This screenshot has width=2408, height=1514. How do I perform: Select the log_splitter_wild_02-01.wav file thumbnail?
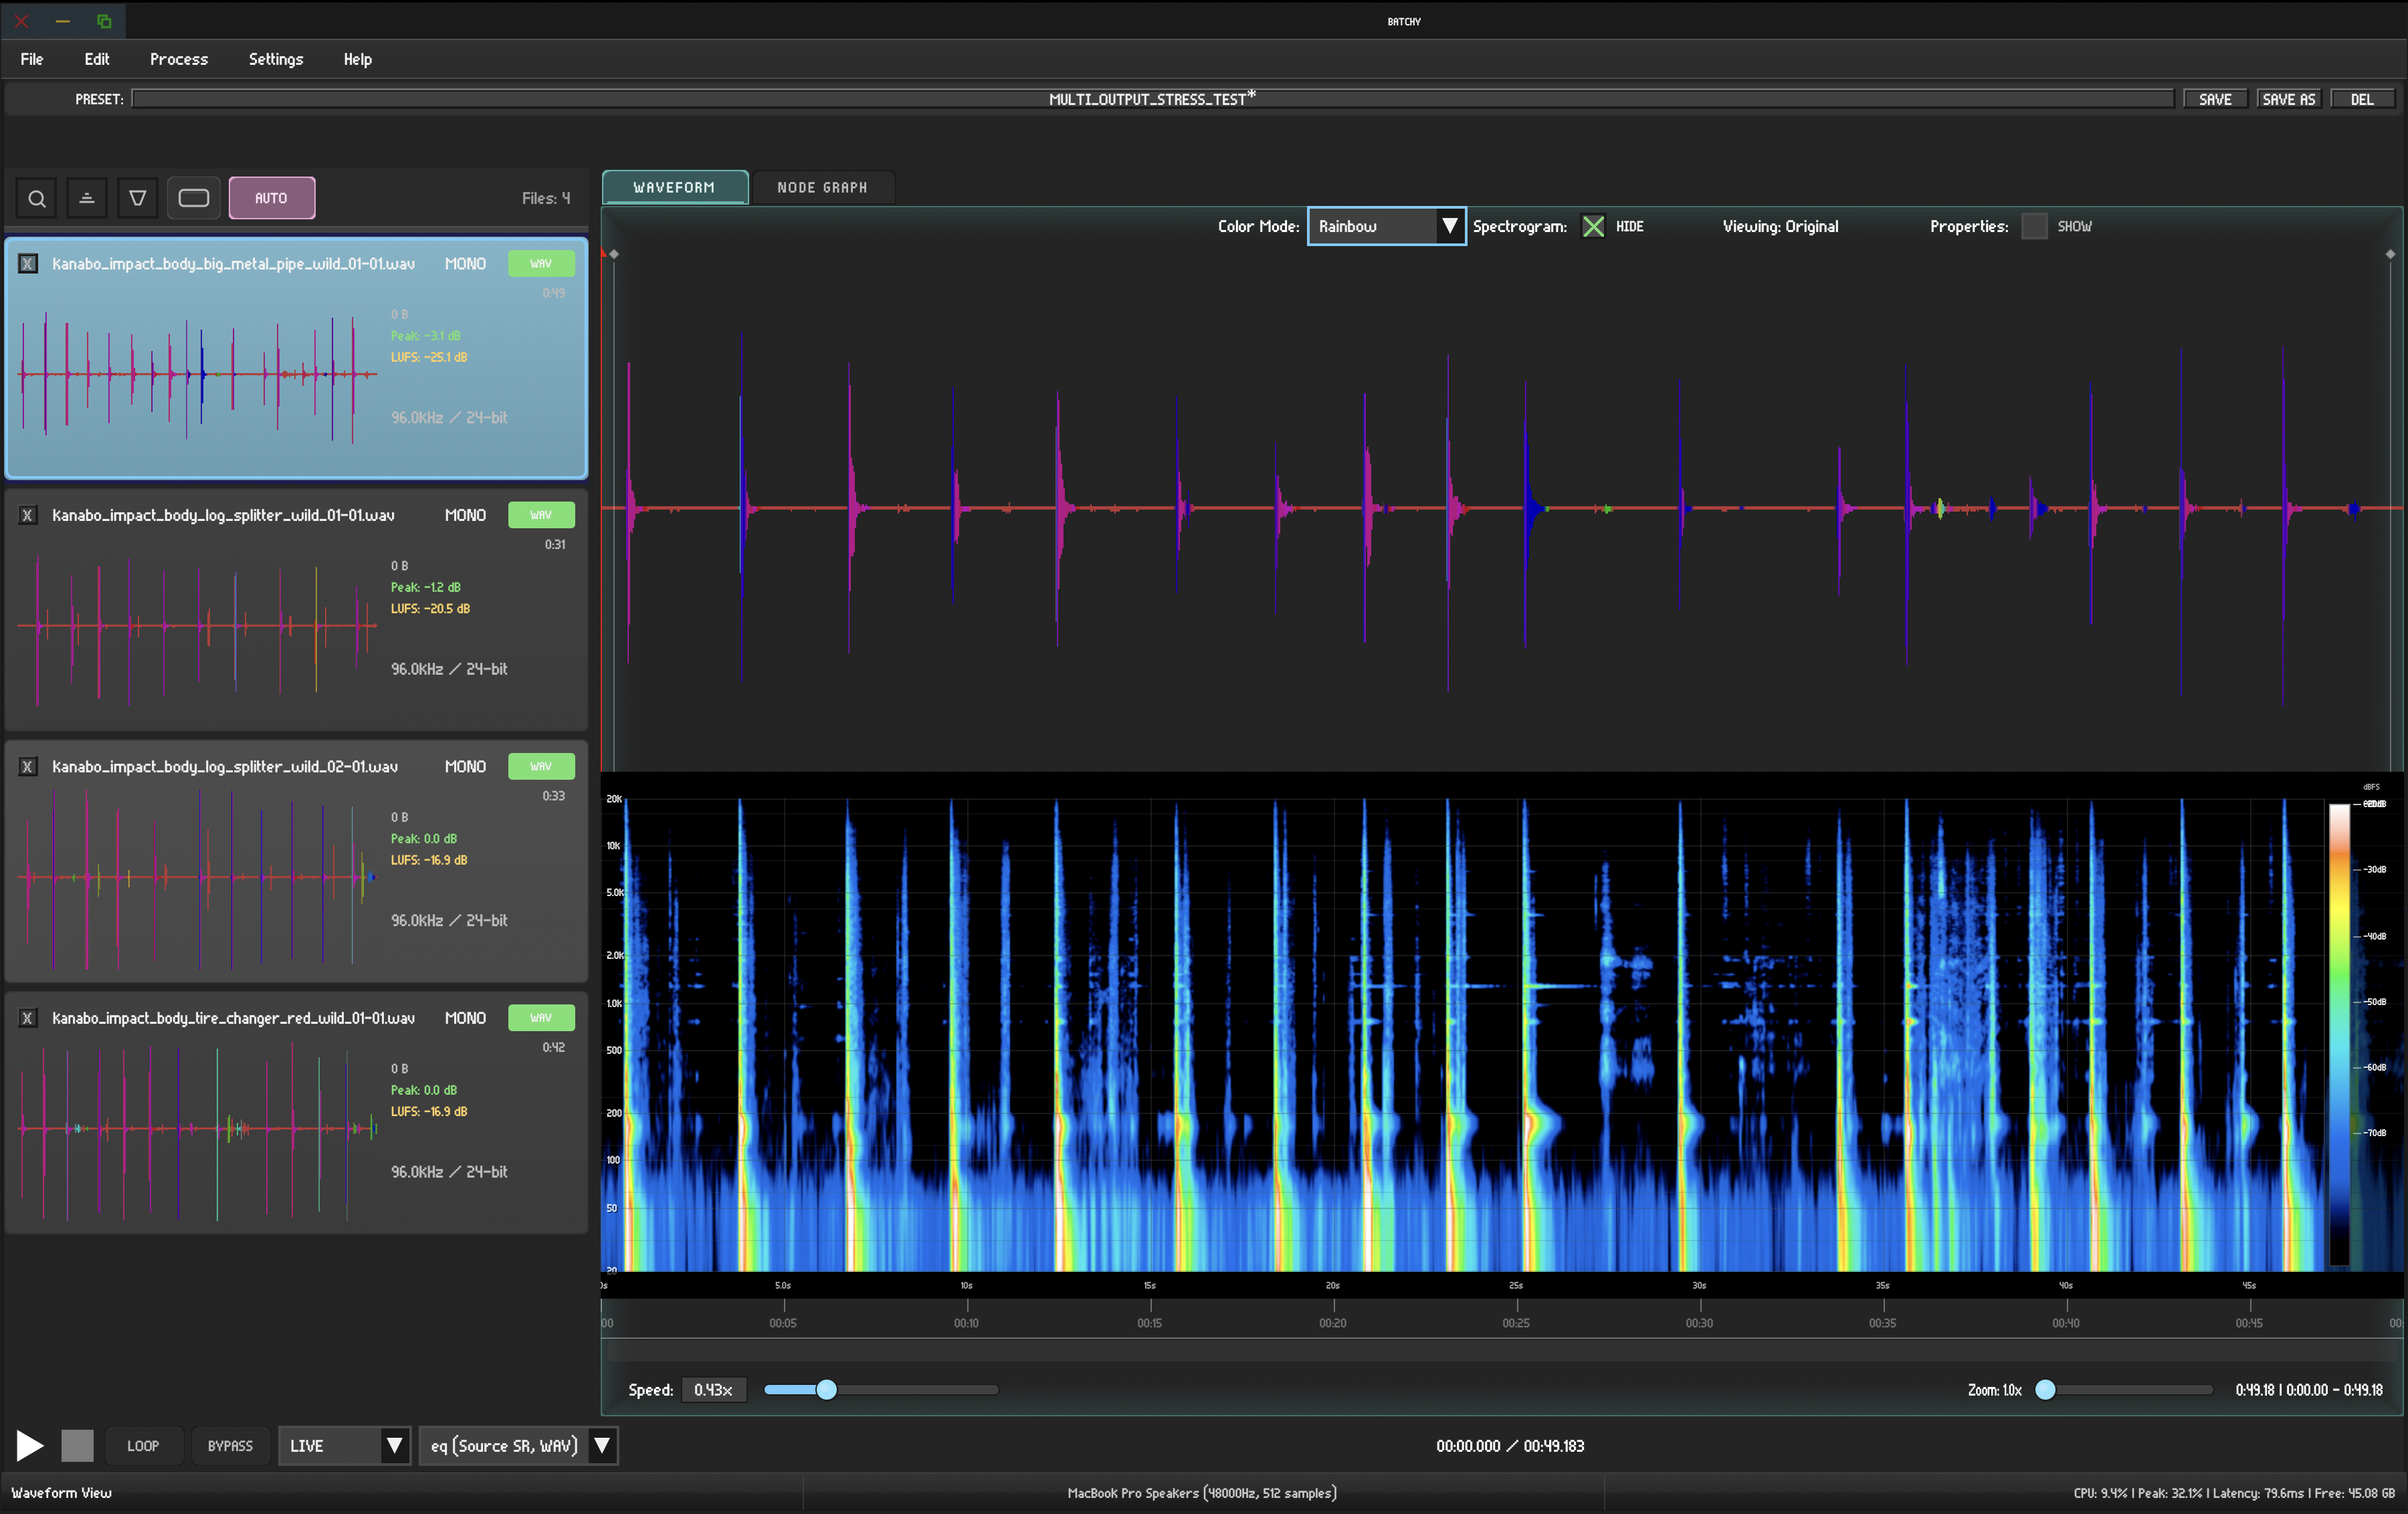tap(195, 877)
